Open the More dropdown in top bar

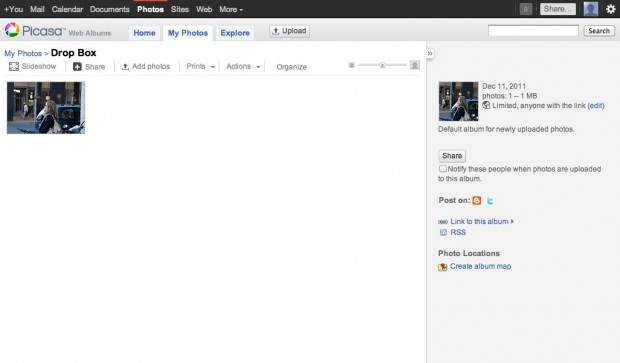coord(231,9)
